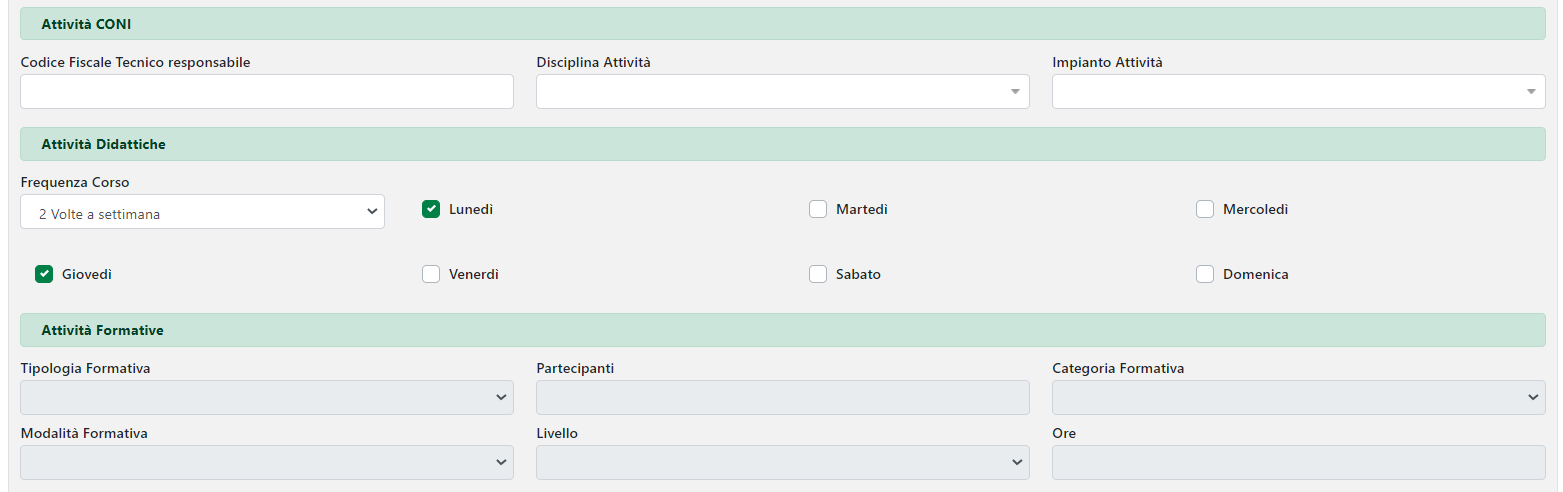1563x492 pixels.
Task: Click the Codice Fiscale Tecnico responsabile field
Action: point(266,92)
